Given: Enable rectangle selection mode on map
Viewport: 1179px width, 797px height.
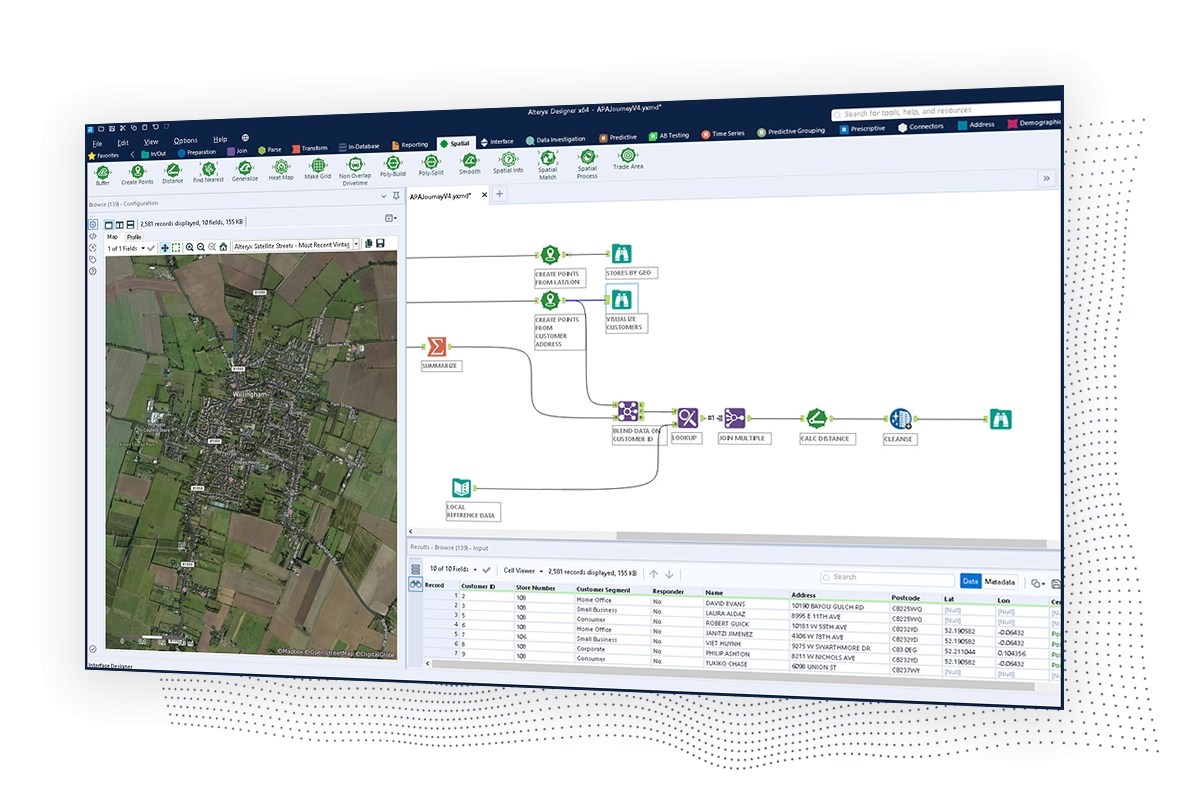Looking at the screenshot, I should click(x=176, y=247).
